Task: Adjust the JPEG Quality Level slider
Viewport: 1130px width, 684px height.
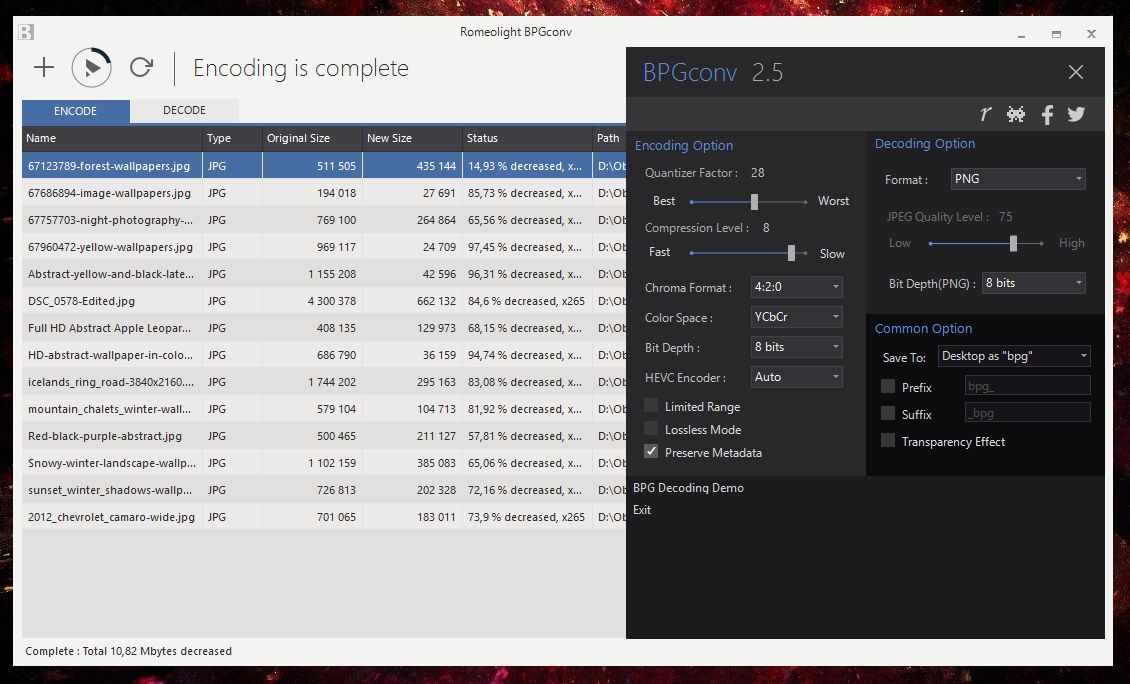Action: (x=1013, y=244)
